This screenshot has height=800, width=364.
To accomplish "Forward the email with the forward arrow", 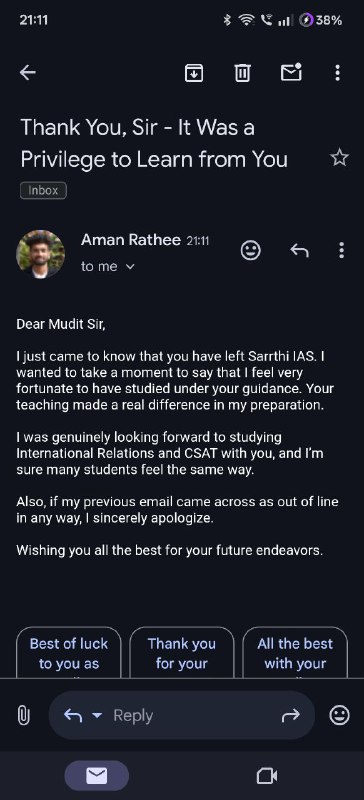I will (x=290, y=716).
